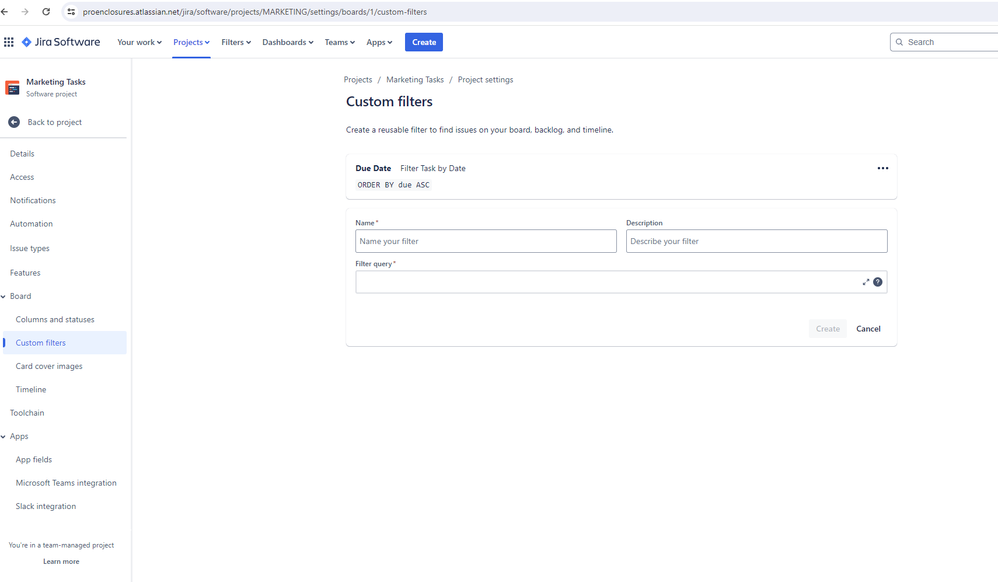
Task: Click the ORDER BY due ASC query
Action: pyautogui.click(x=393, y=185)
